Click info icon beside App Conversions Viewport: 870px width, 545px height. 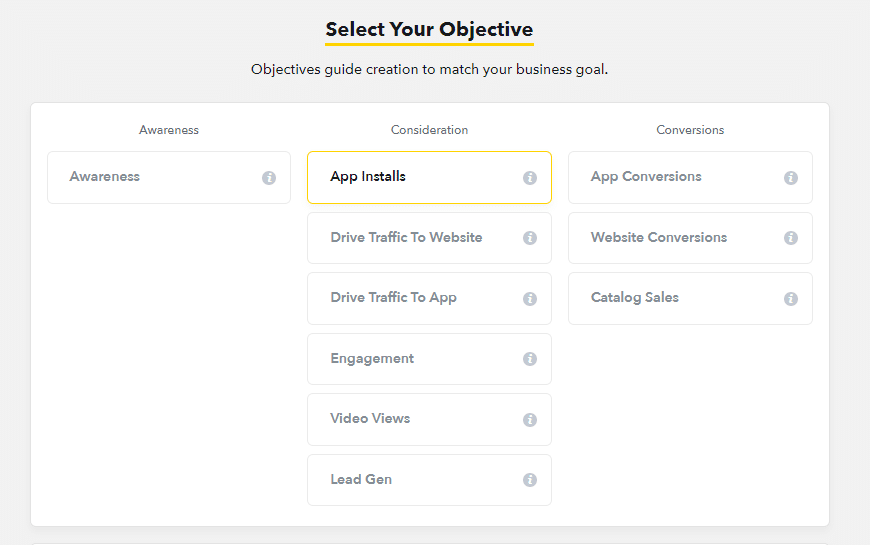click(x=791, y=178)
